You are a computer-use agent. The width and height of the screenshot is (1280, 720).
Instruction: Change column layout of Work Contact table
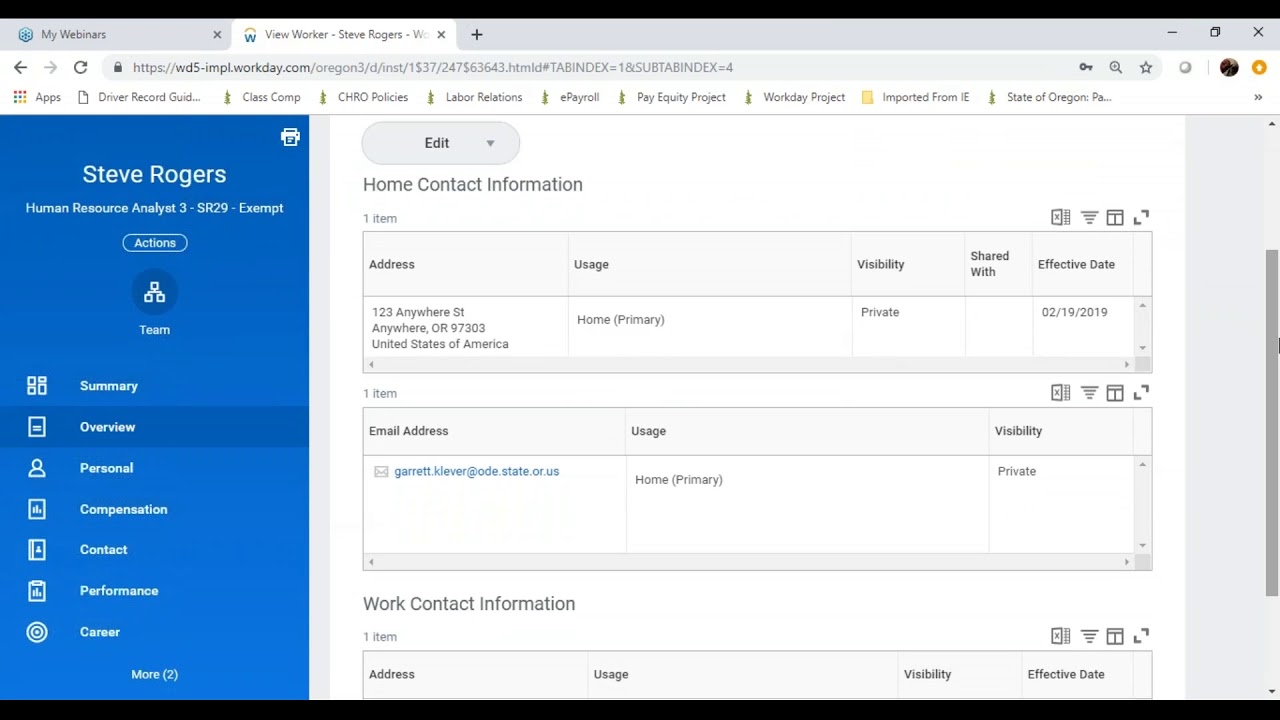(x=1115, y=636)
